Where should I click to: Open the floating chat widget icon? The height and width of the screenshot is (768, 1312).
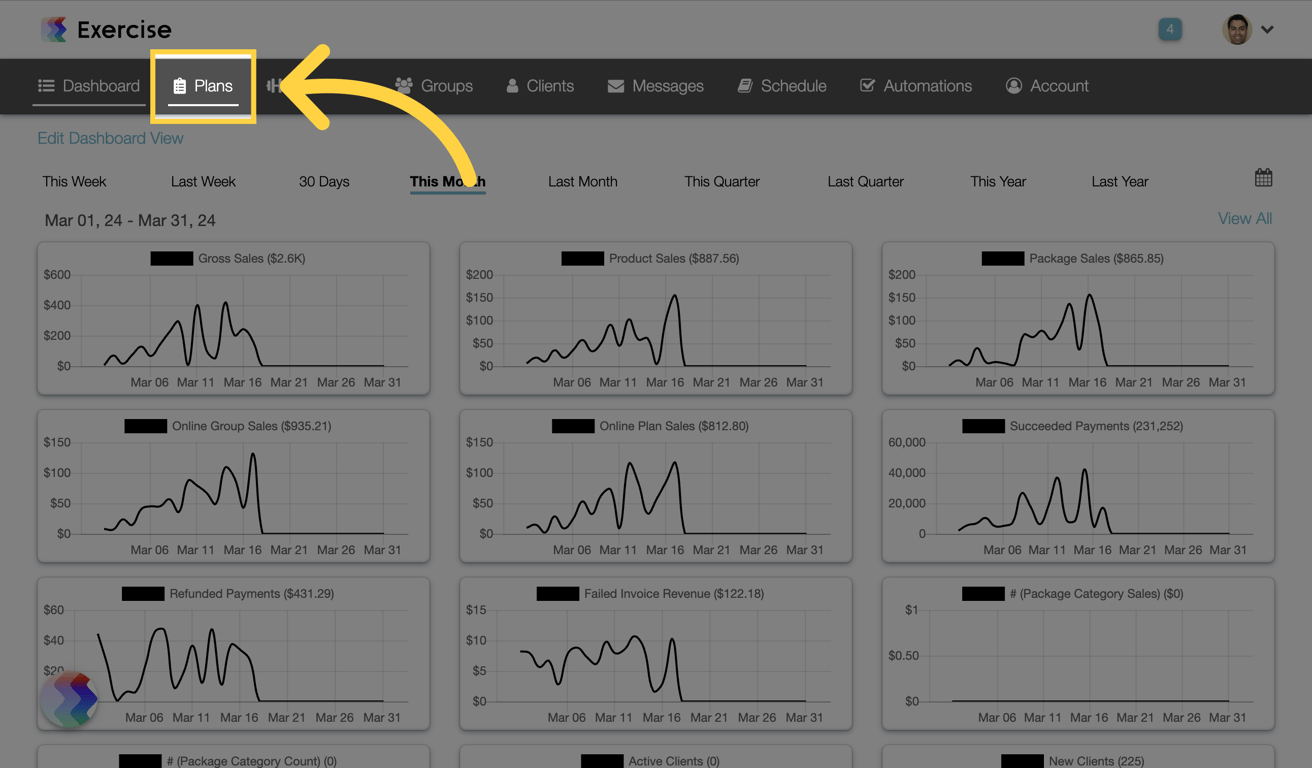[x=69, y=699]
